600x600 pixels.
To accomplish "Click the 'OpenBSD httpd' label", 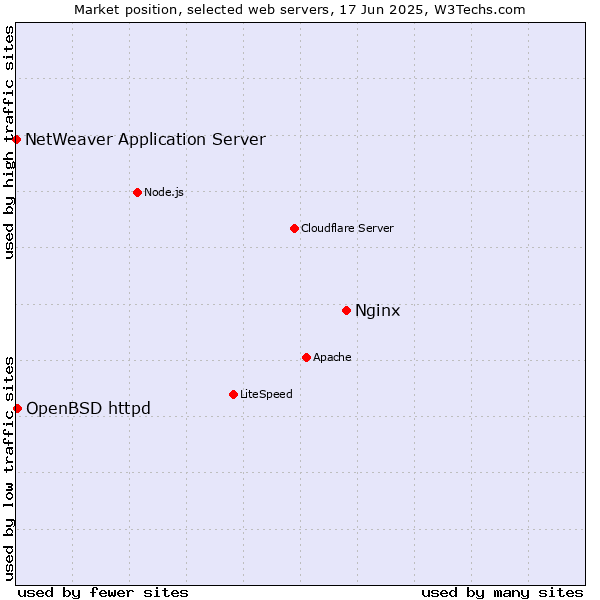I will coord(88,408).
